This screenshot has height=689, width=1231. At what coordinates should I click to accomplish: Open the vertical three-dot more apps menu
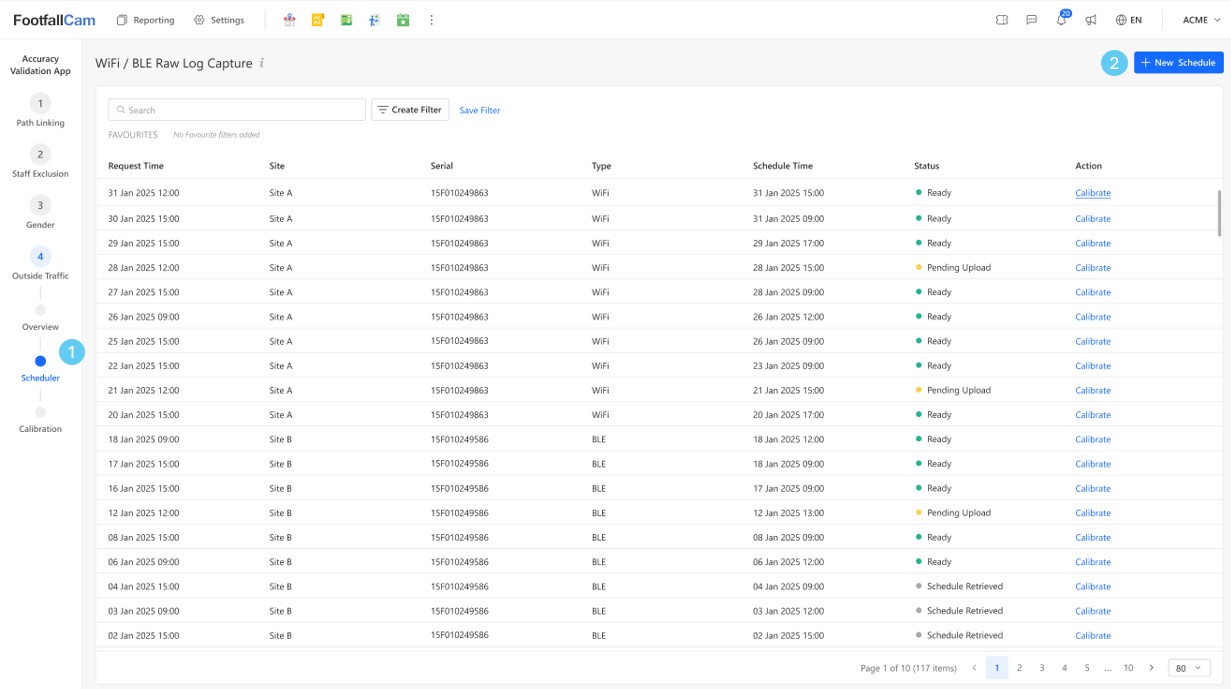coord(431,20)
